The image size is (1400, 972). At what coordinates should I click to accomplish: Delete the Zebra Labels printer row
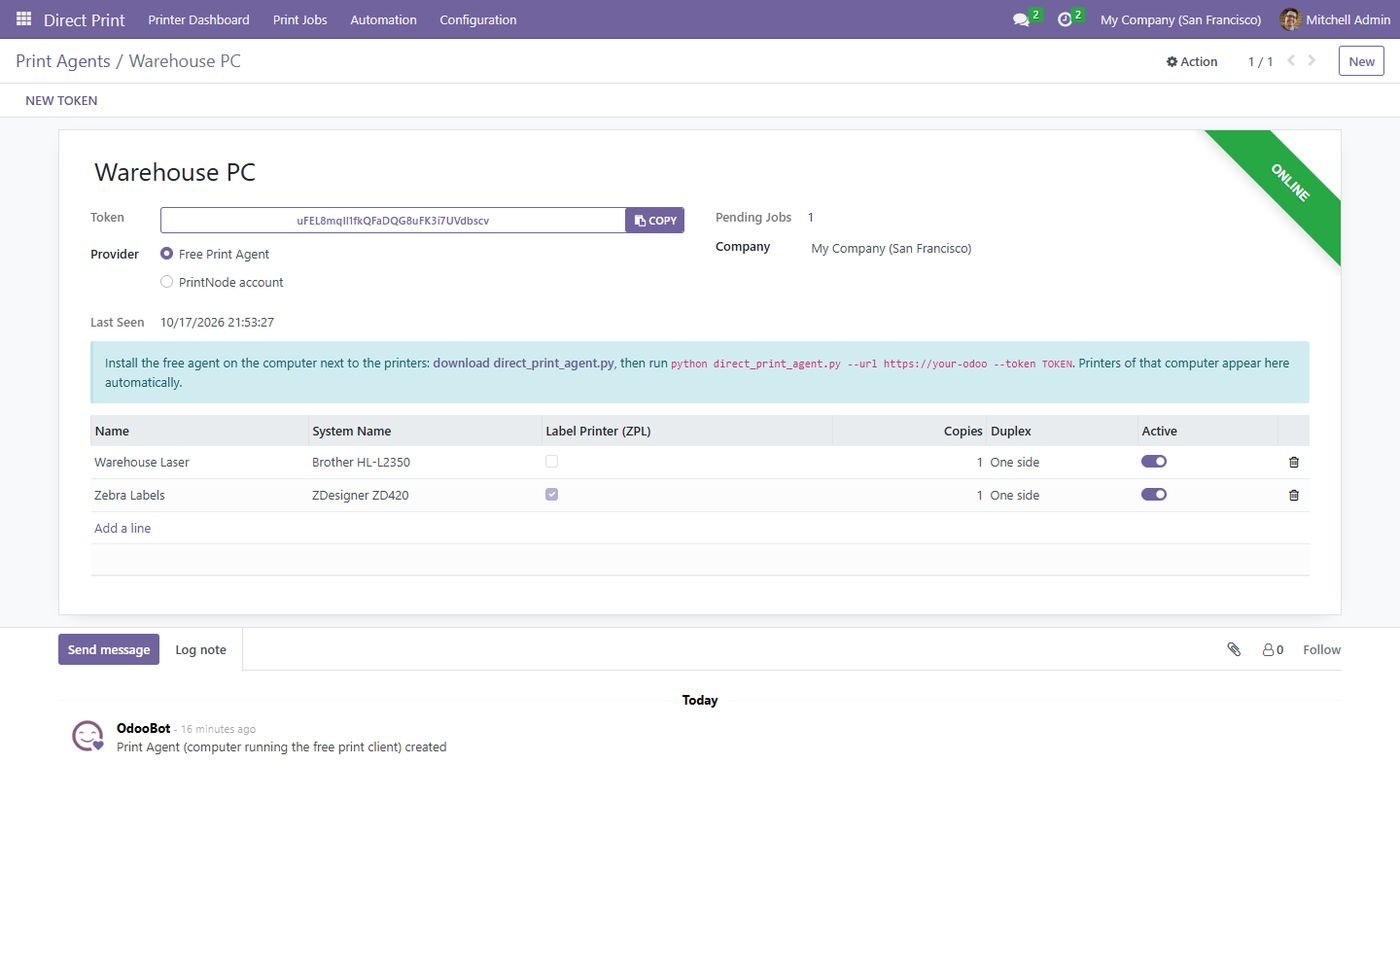pos(1294,495)
